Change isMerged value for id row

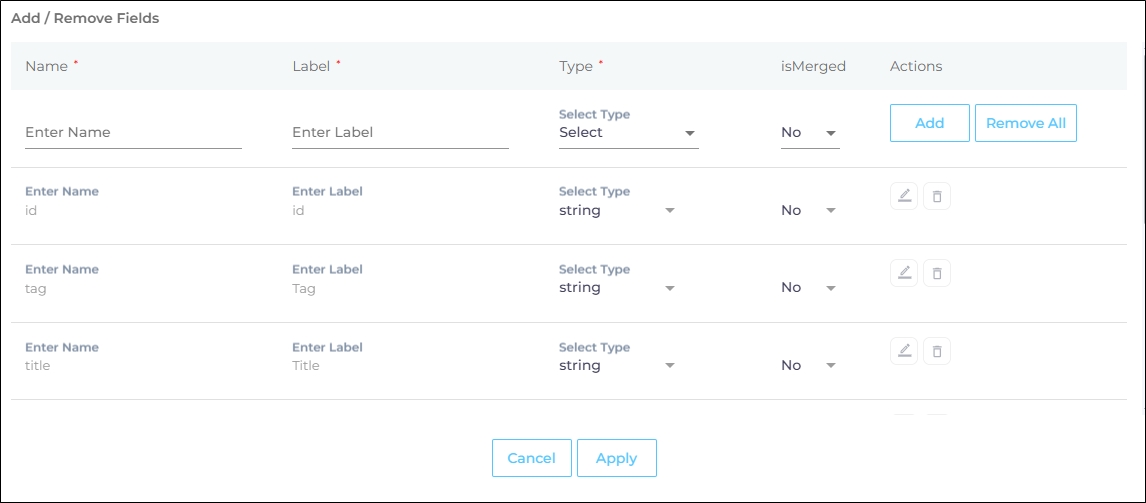pyautogui.click(x=808, y=211)
